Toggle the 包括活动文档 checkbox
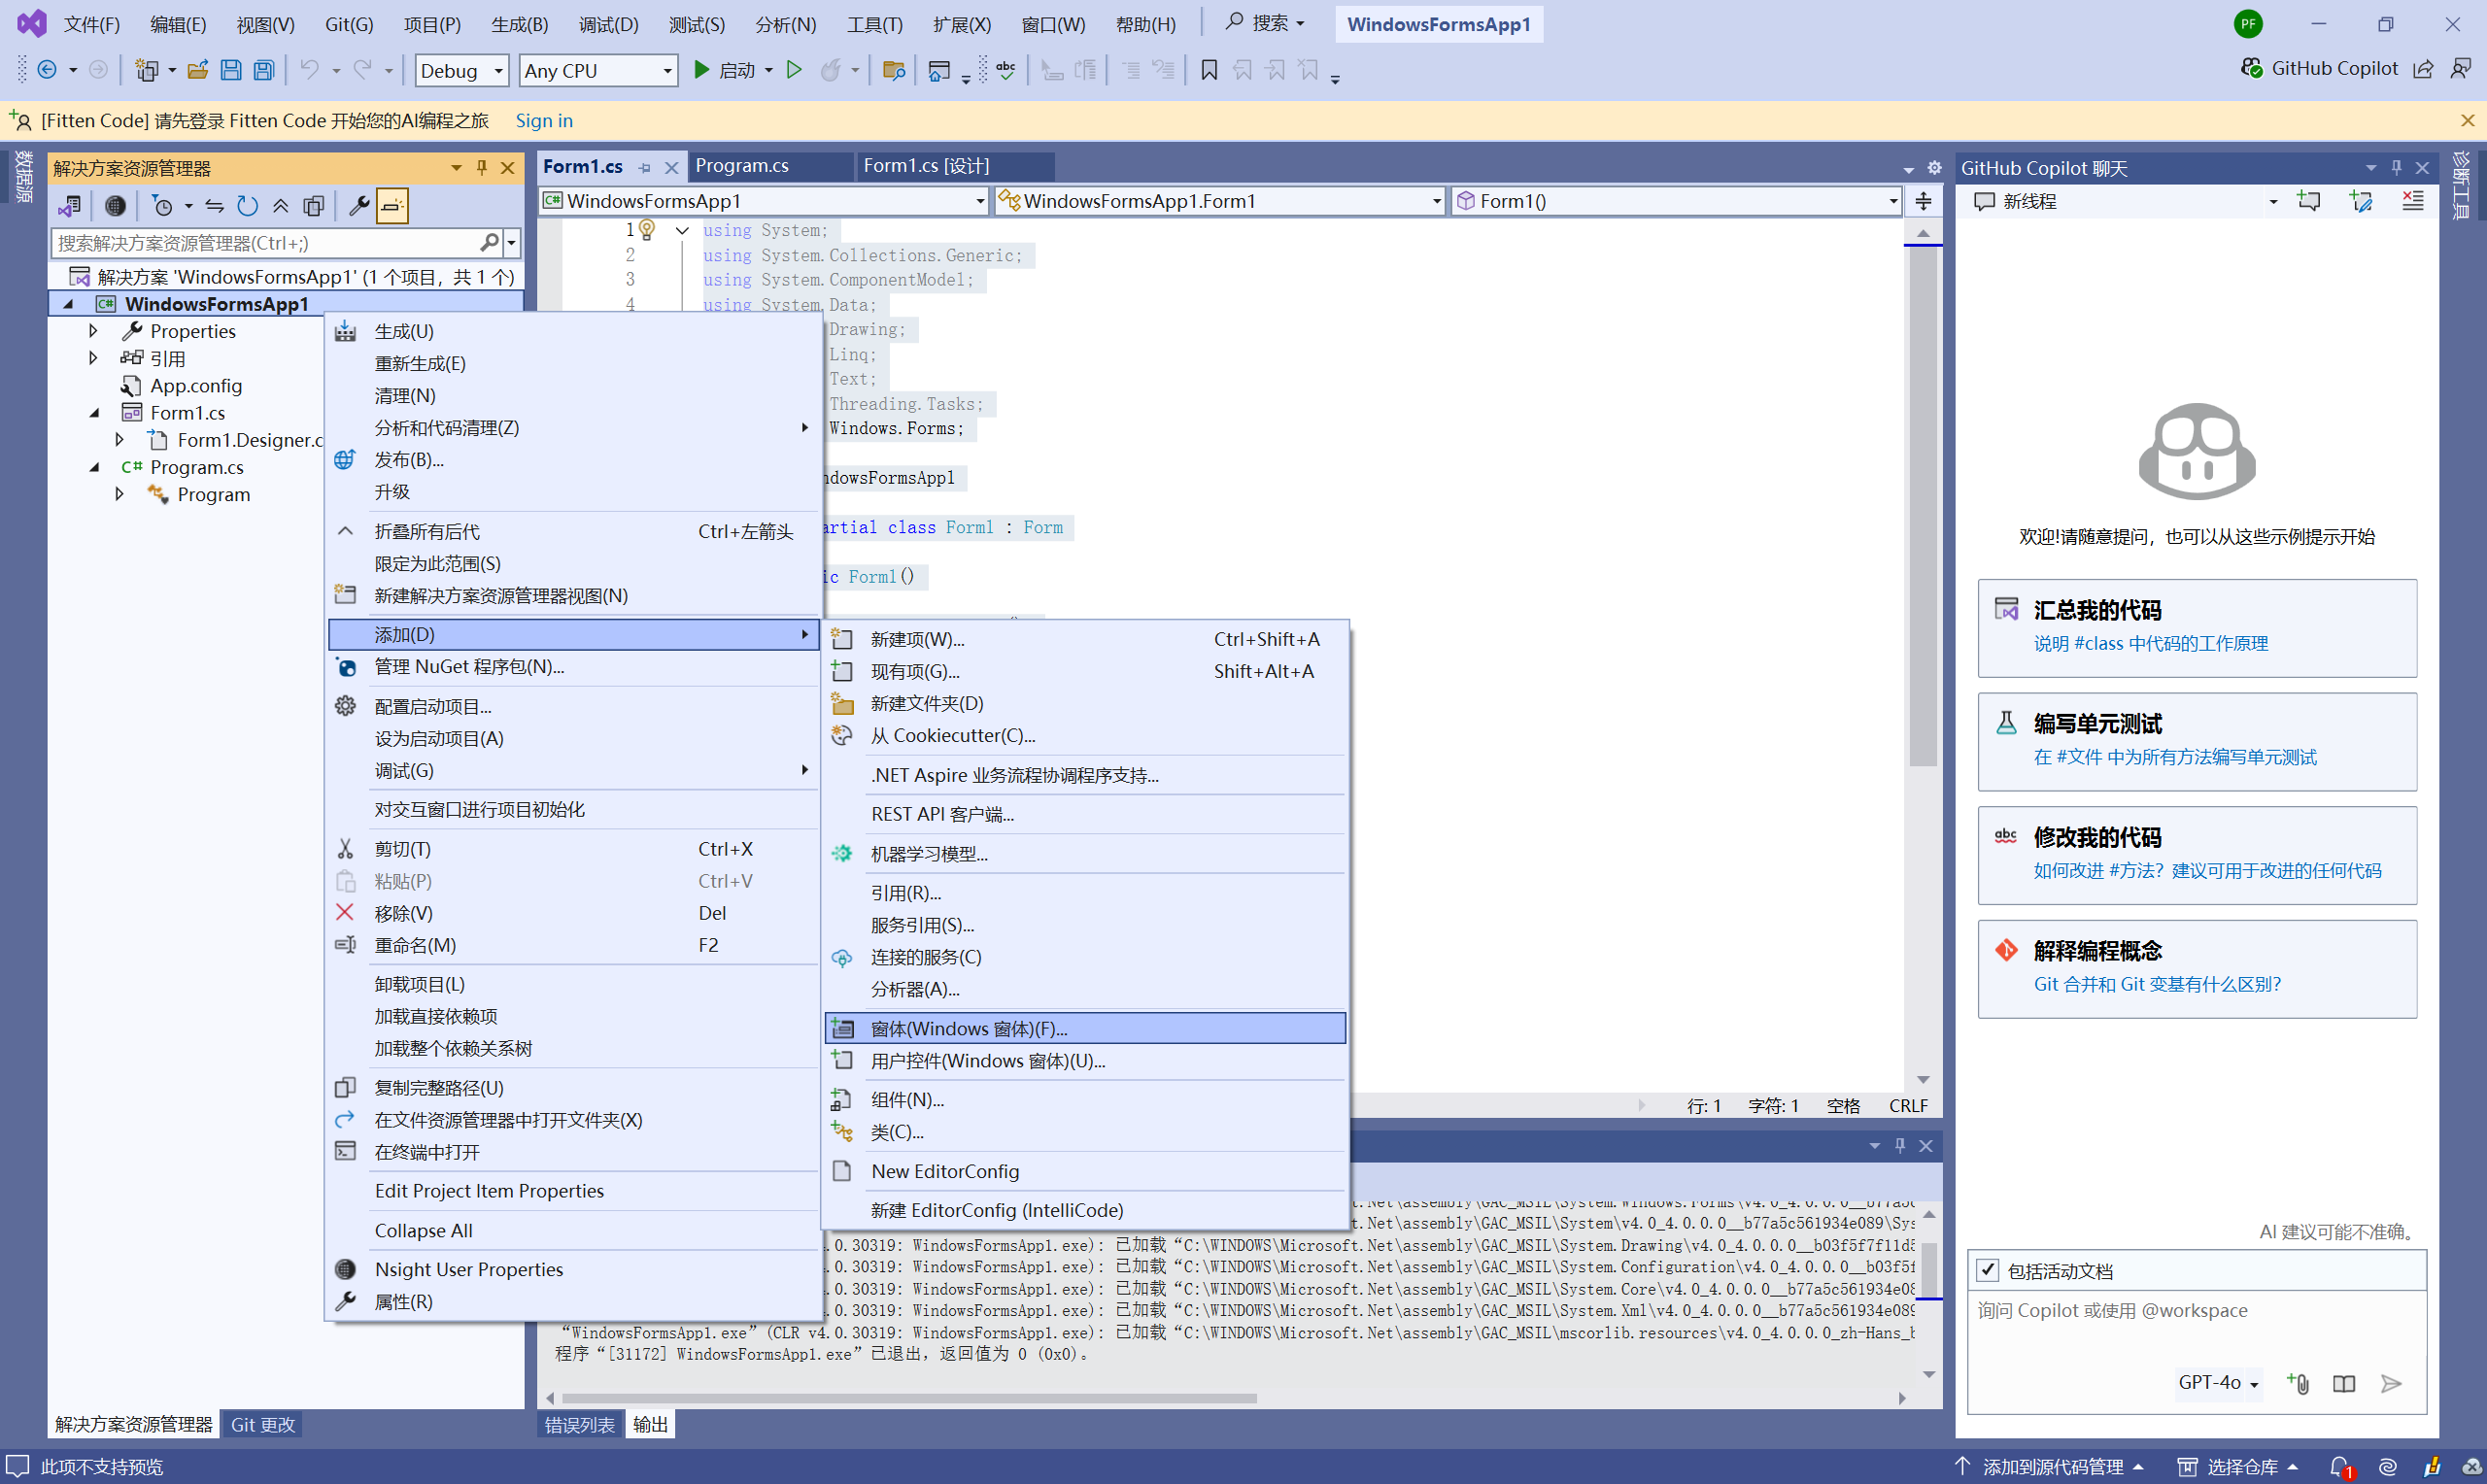The width and height of the screenshot is (2487, 1484). pos(1988,1271)
